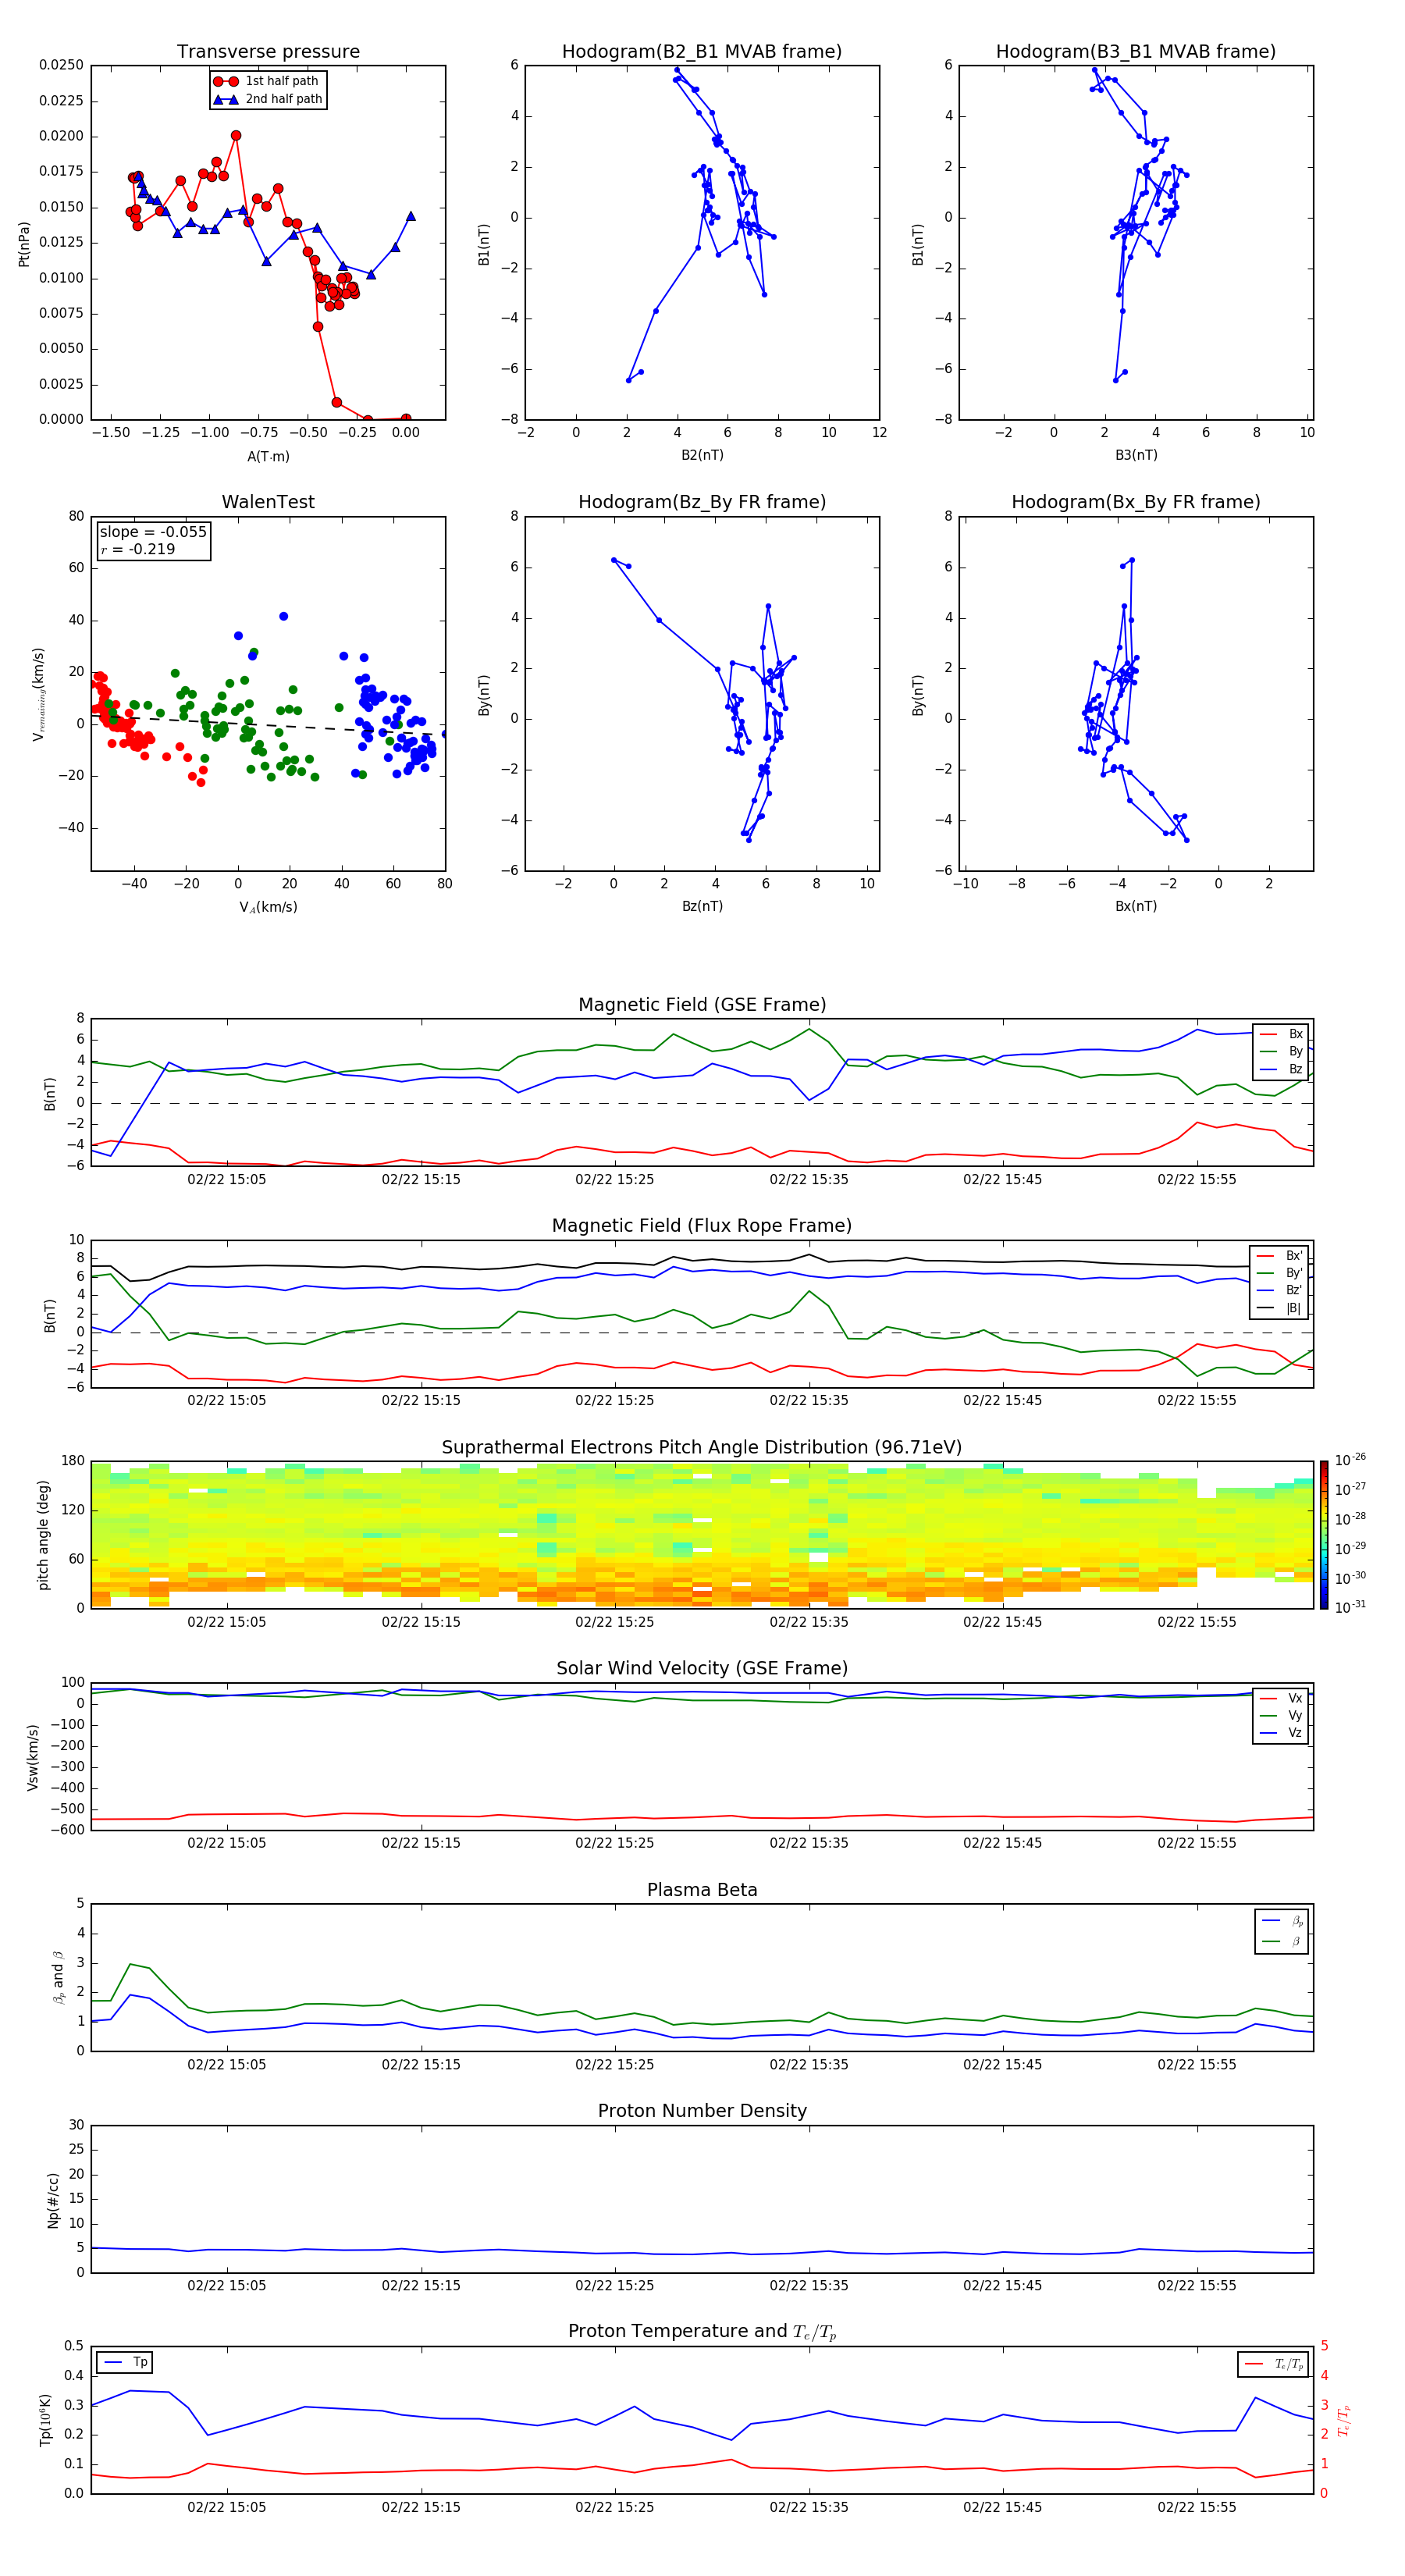
Task: Click the 10^-26 colorbar tick label
Action: tap(1350, 1460)
